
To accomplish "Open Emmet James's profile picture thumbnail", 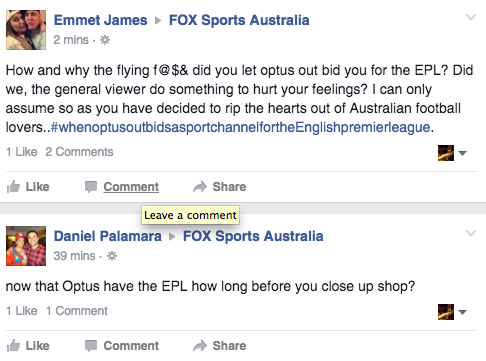I will [26, 30].
